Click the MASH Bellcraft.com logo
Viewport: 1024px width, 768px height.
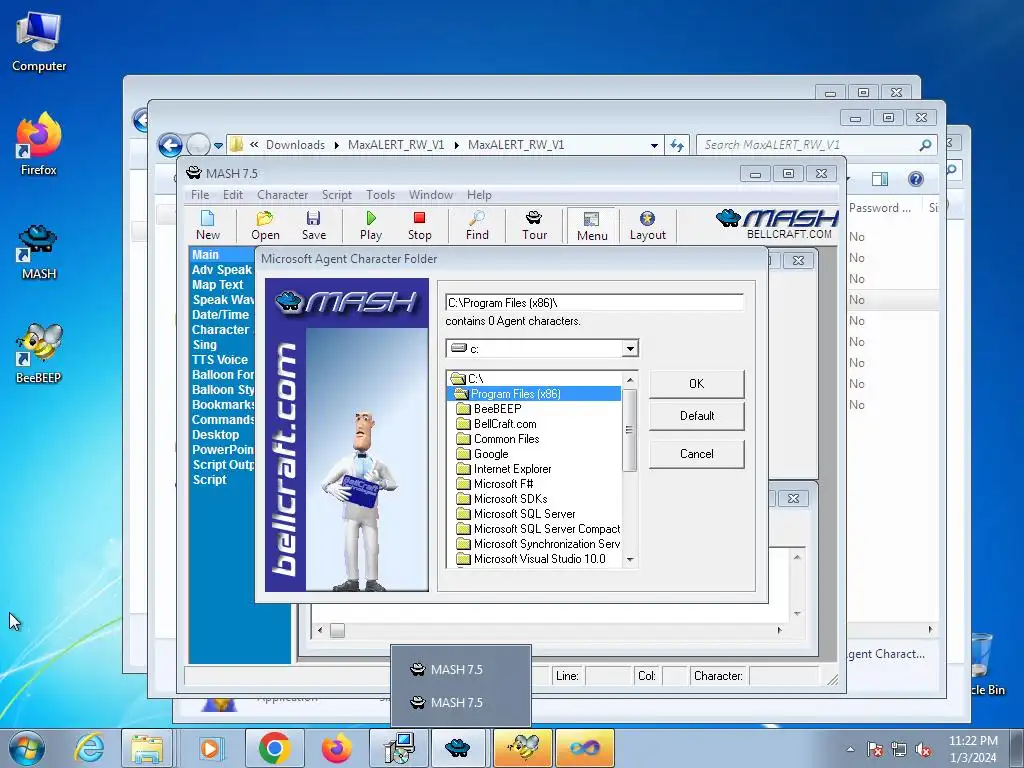(x=776, y=224)
